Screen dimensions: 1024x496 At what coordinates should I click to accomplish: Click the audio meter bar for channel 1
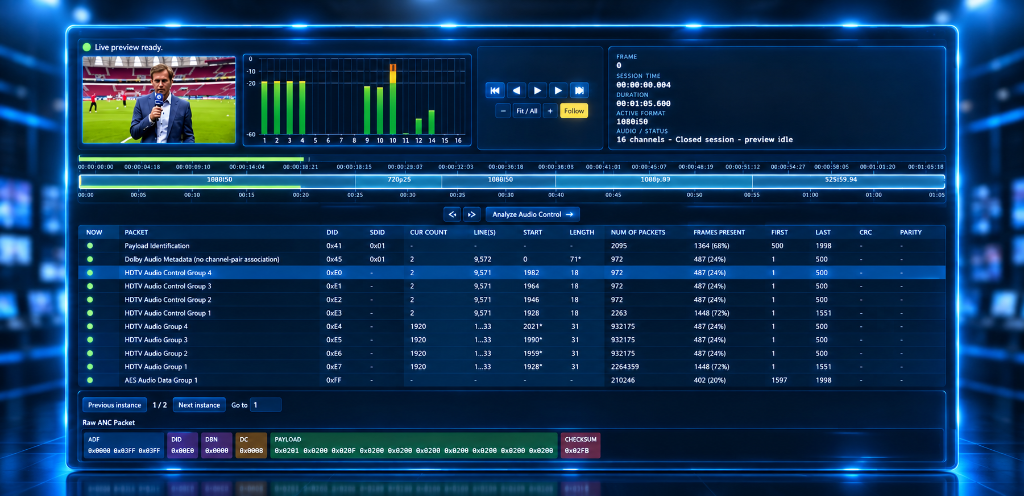coord(264,108)
